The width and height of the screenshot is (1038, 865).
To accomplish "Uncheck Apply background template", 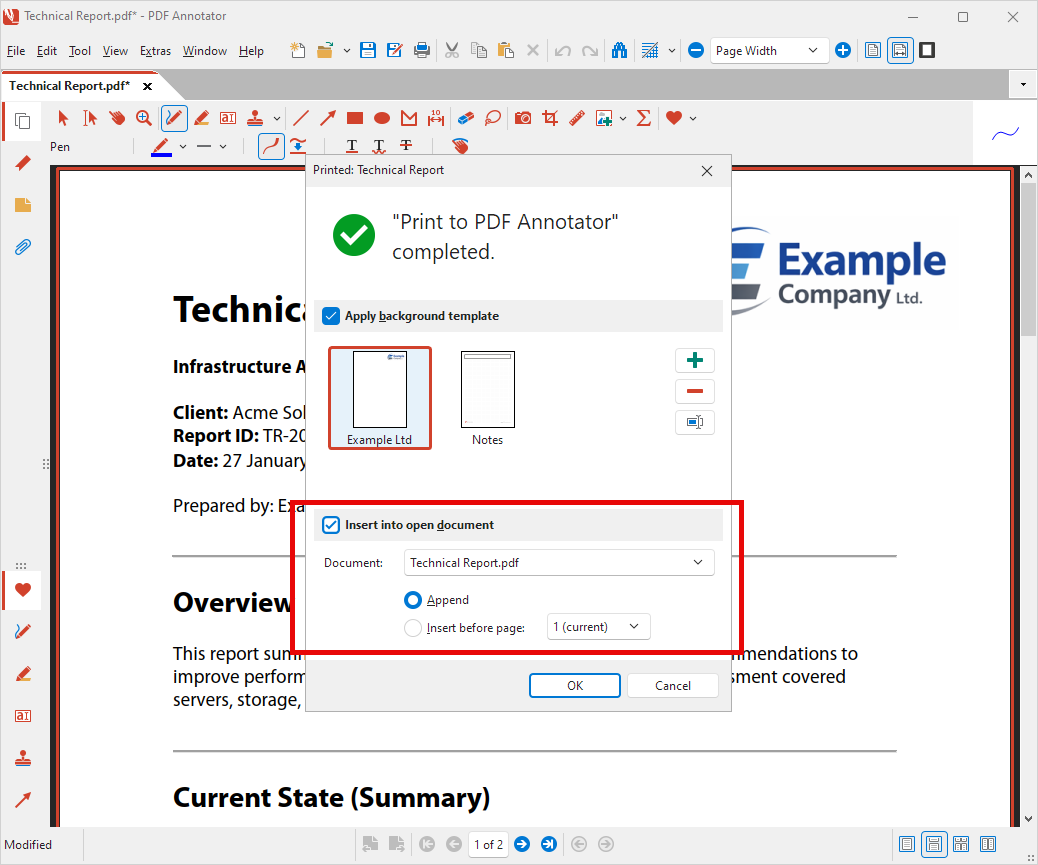I will (x=331, y=316).
